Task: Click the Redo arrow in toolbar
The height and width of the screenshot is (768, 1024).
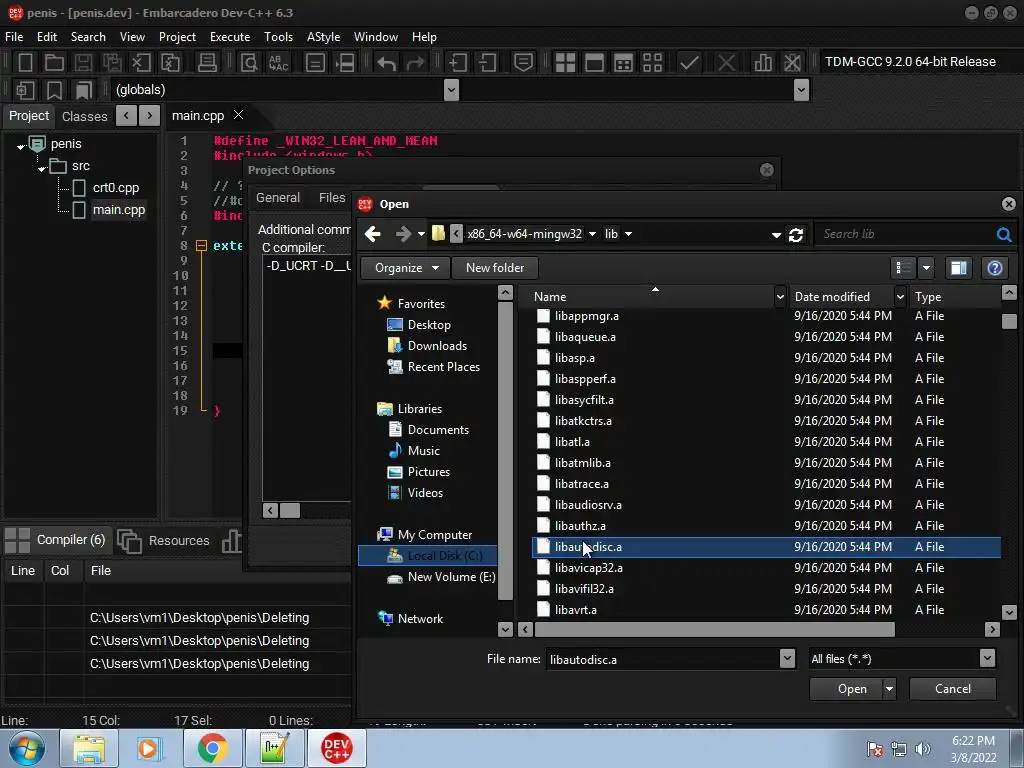Action: click(415, 63)
